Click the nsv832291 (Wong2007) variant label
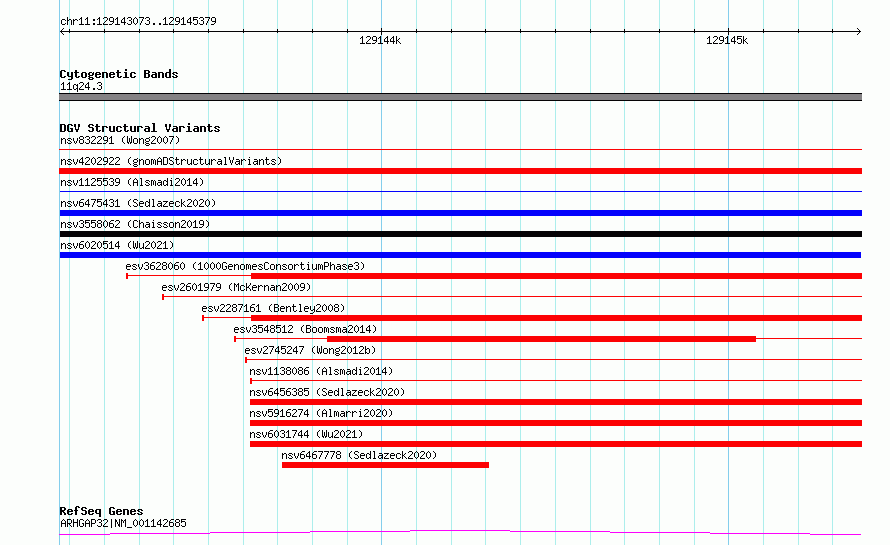The image size is (890, 545). [120, 140]
